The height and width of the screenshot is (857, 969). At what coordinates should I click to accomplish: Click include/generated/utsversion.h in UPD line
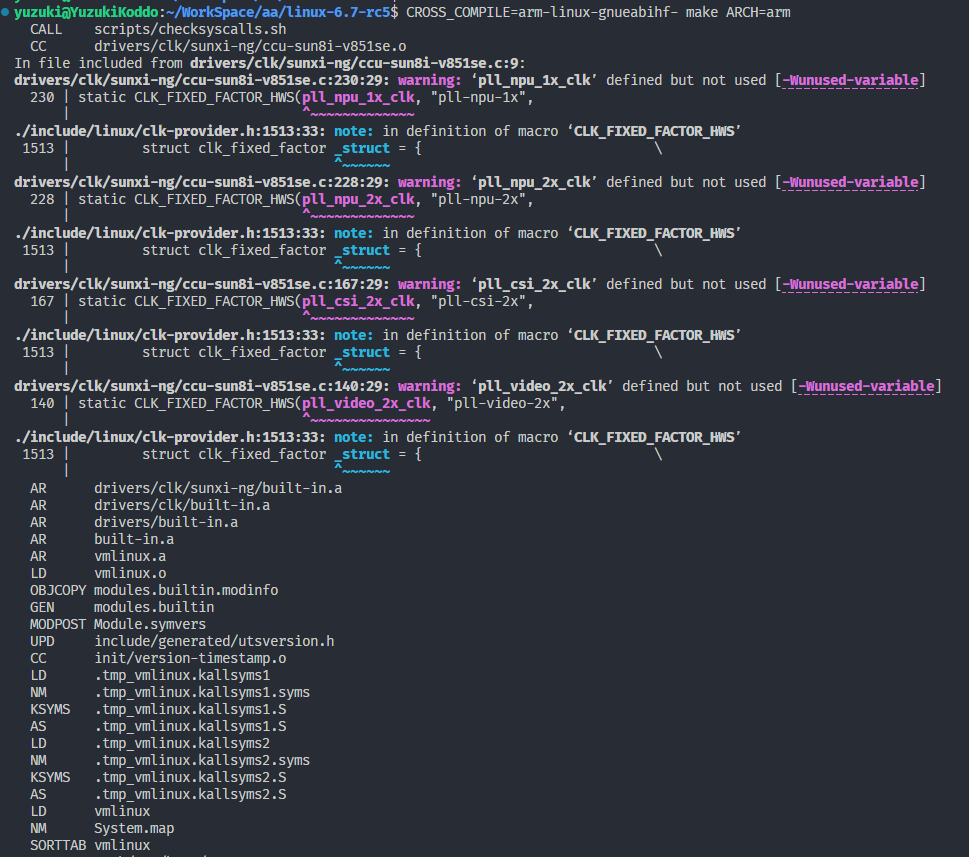click(x=214, y=641)
